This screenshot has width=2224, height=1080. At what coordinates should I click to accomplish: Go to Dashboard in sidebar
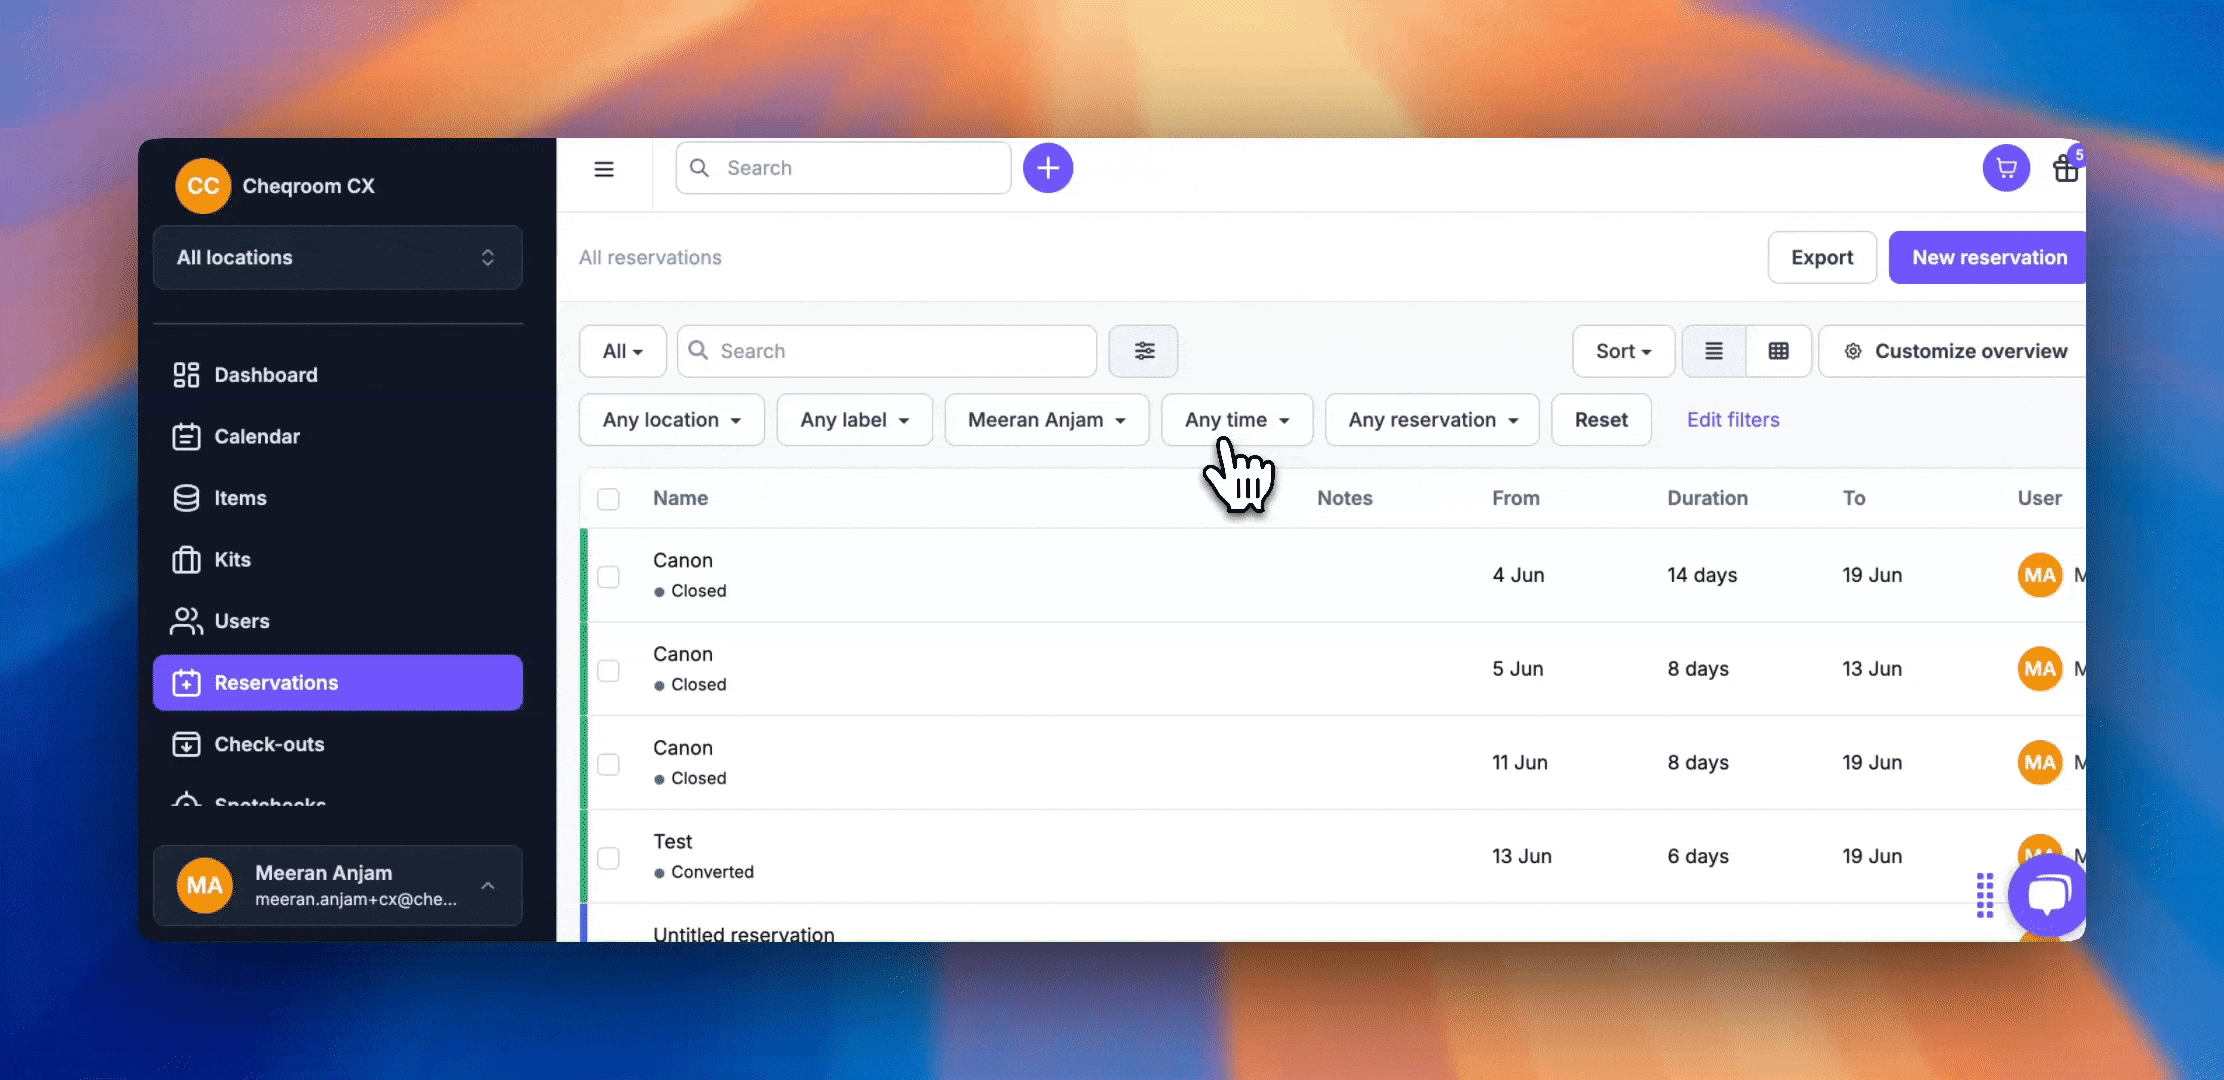coord(338,375)
